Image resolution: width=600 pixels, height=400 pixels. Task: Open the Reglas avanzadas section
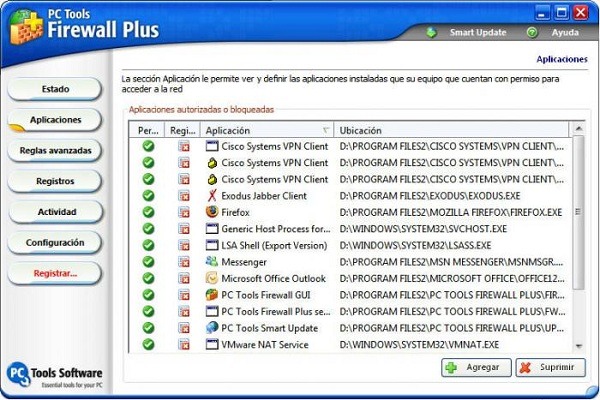point(55,150)
